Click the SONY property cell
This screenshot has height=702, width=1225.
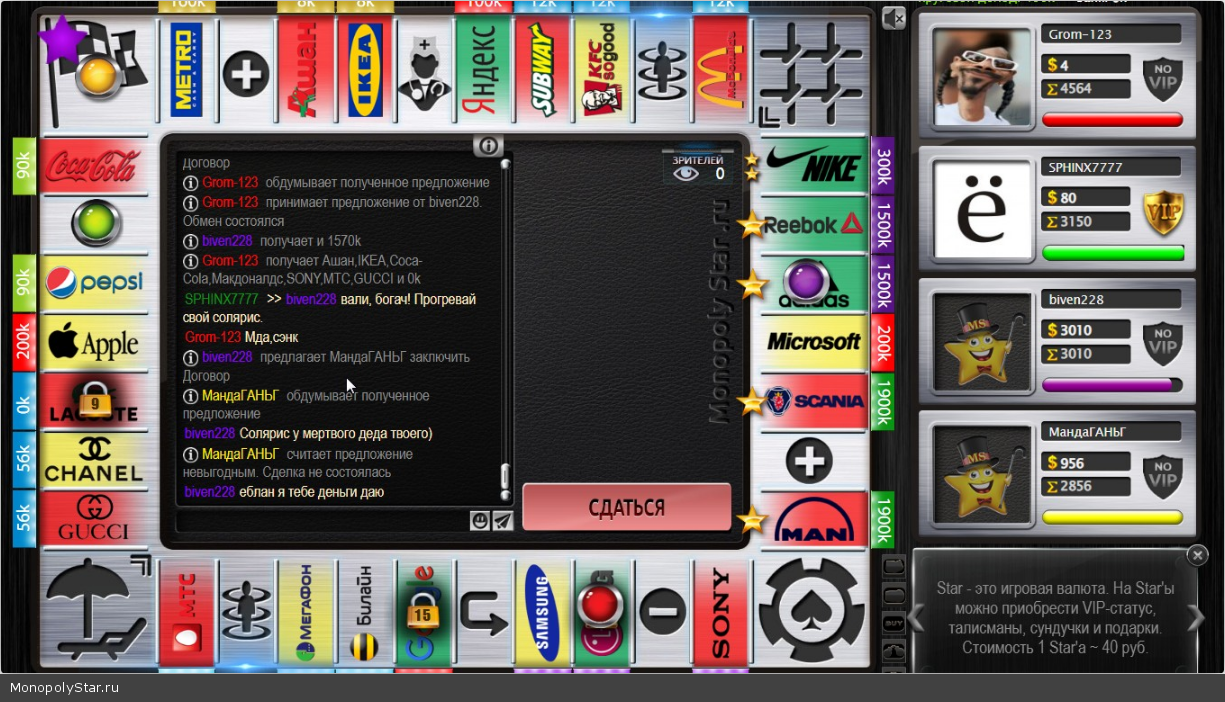[720, 613]
